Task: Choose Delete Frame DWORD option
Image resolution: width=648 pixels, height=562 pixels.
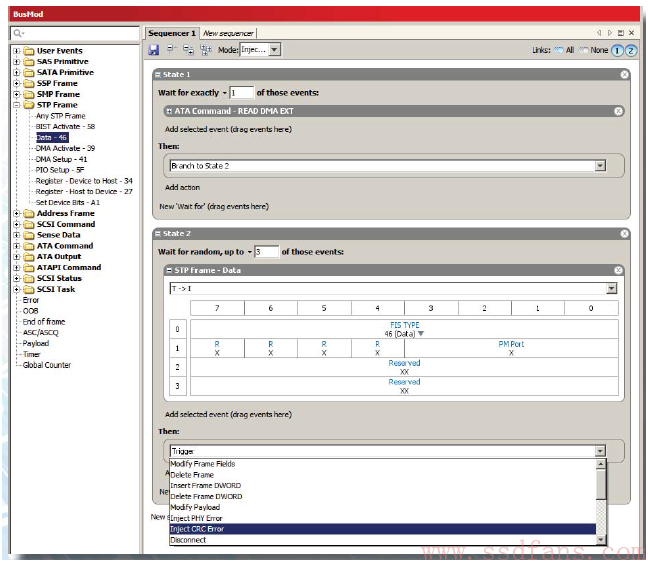Action: pyautogui.click(x=383, y=496)
